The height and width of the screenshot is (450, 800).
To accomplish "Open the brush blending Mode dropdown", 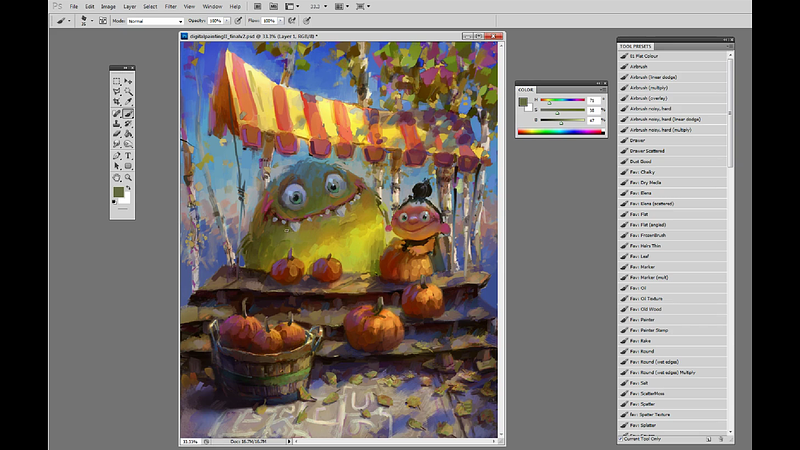I will (x=154, y=20).
